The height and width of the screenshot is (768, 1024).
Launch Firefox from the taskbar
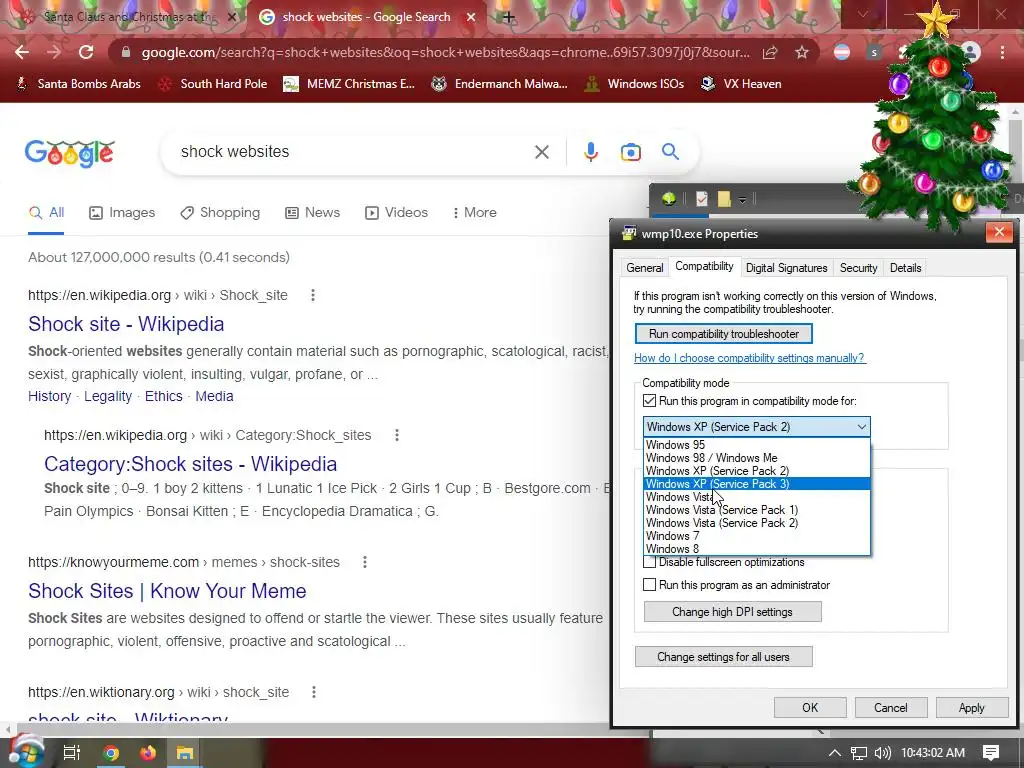pyautogui.click(x=148, y=753)
